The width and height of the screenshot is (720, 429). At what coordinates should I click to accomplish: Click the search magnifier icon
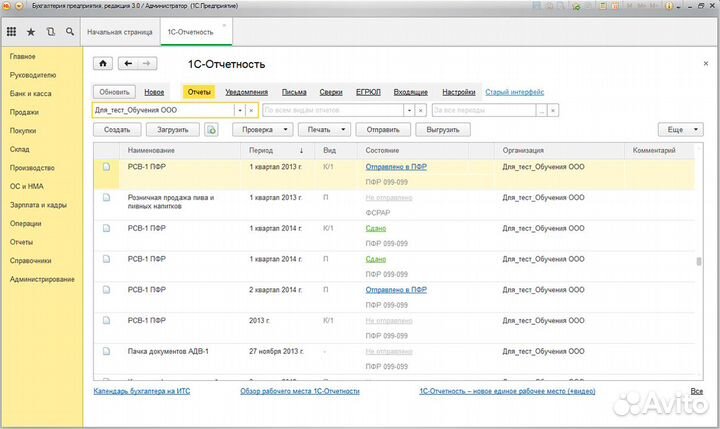(69, 32)
